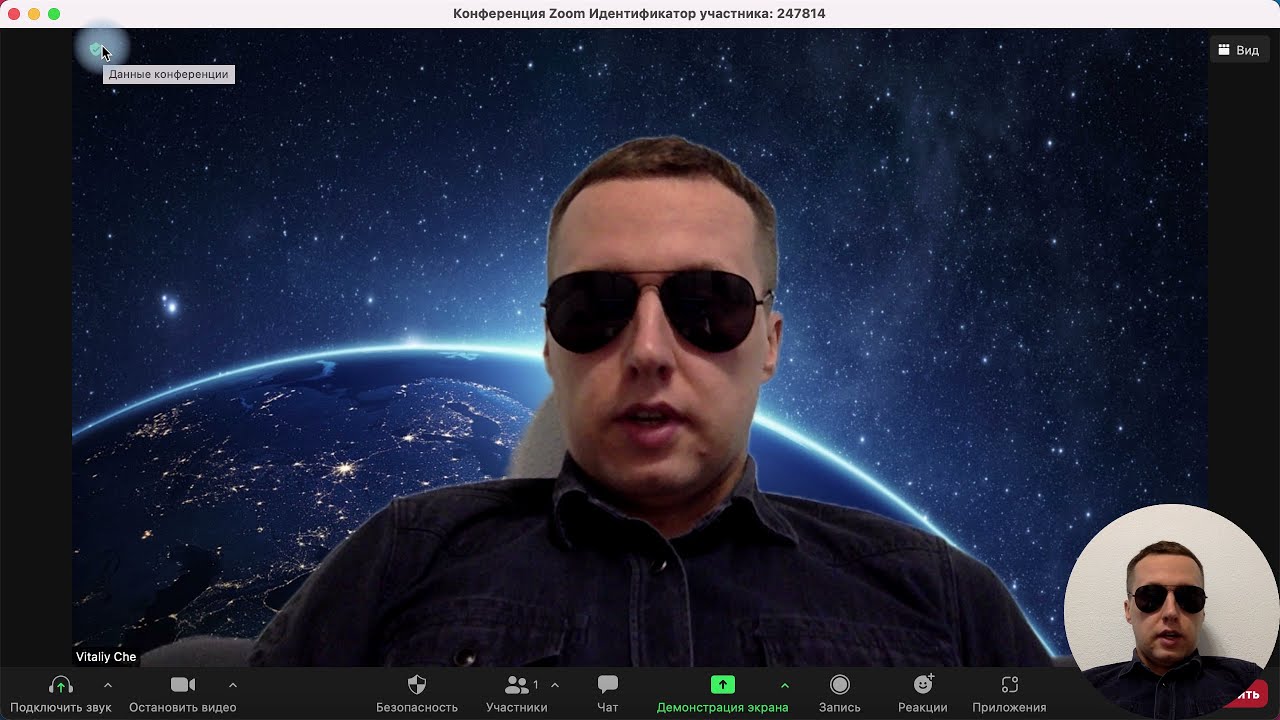Start Демонстрация экрана screen share
This screenshot has width=1280, height=720.
pyautogui.click(x=722, y=693)
